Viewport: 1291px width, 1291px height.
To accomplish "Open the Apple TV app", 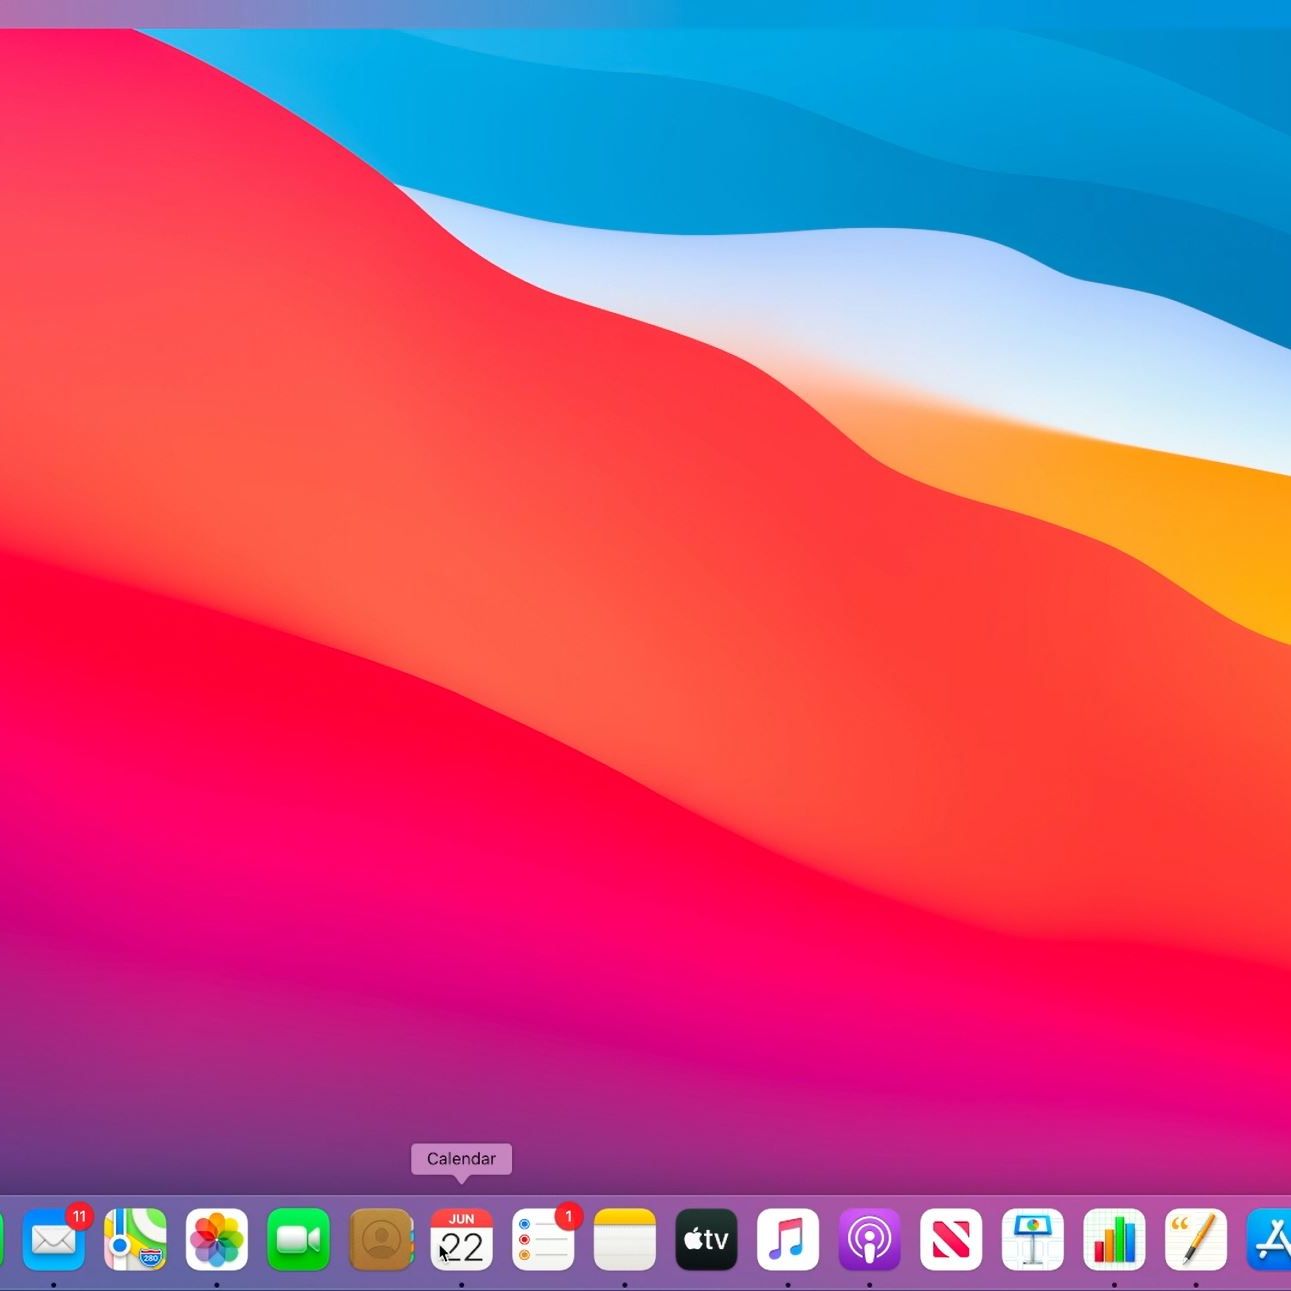I will 706,1240.
